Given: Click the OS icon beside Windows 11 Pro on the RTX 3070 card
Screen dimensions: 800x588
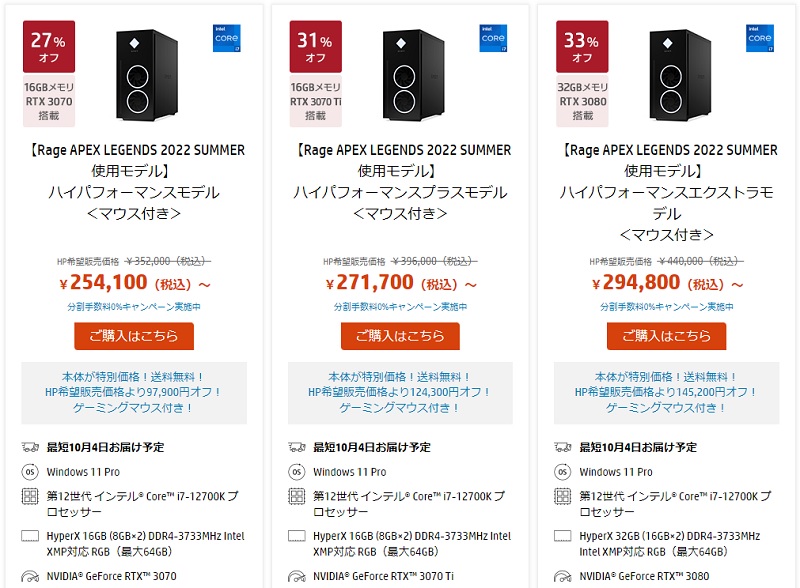Looking at the screenshot, I should pos(30,472).
